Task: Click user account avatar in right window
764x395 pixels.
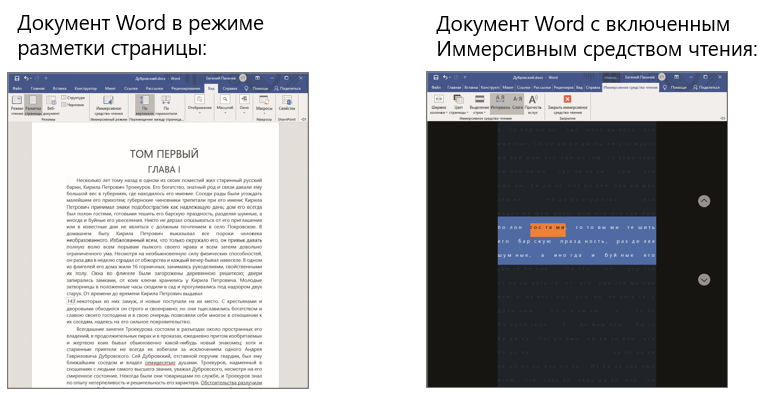Action: point(662,77)
